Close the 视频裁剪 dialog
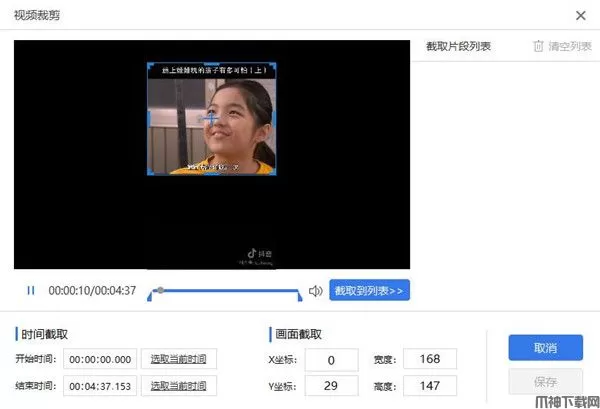 580,15
